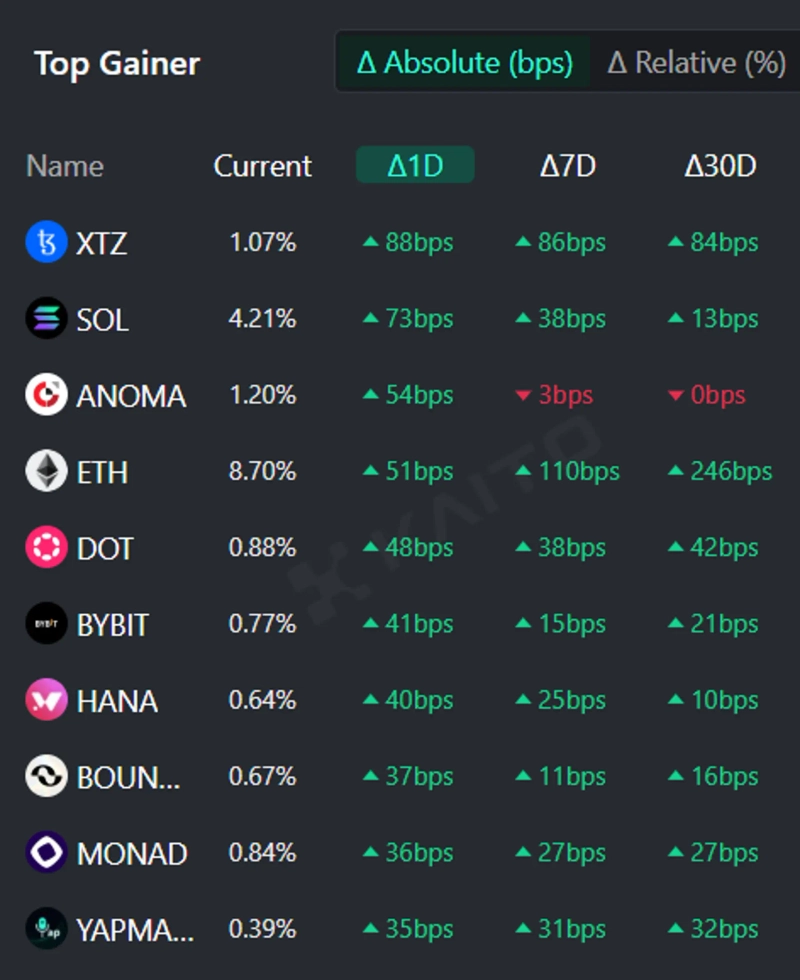
Task: Click the HANA token icon
Action: 46,701
